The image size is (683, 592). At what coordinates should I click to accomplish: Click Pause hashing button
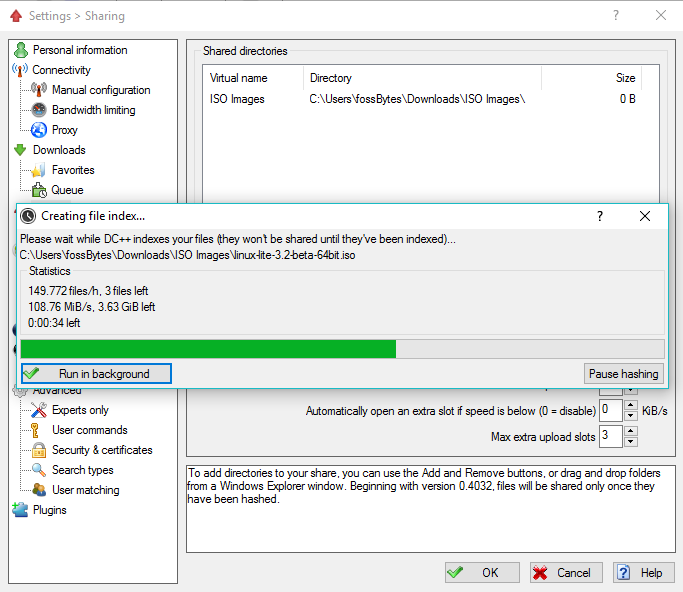623,374
